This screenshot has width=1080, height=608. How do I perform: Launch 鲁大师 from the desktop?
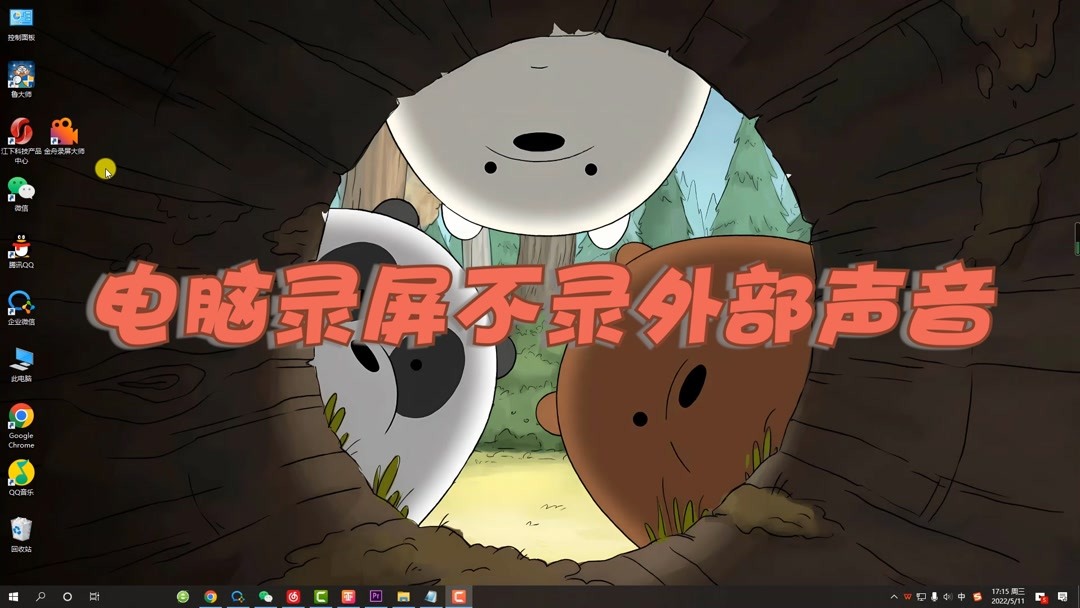pyautogui.click(x=21, y=75)
